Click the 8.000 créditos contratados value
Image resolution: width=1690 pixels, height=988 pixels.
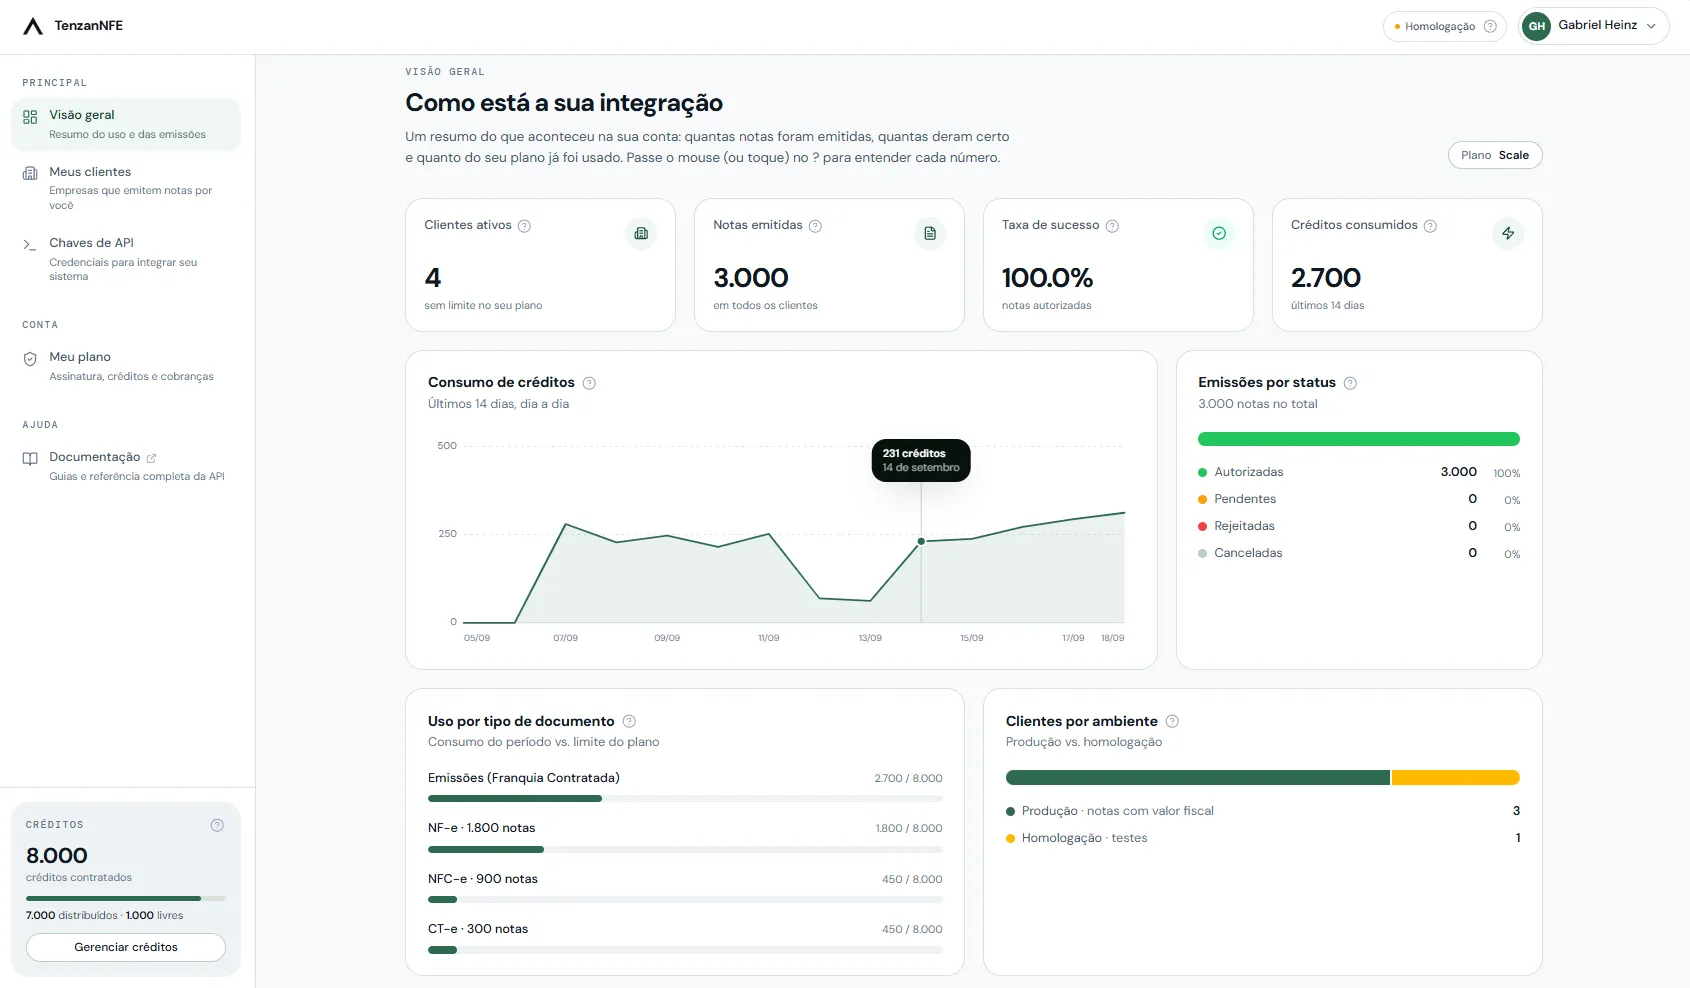(x=57, y=856)
